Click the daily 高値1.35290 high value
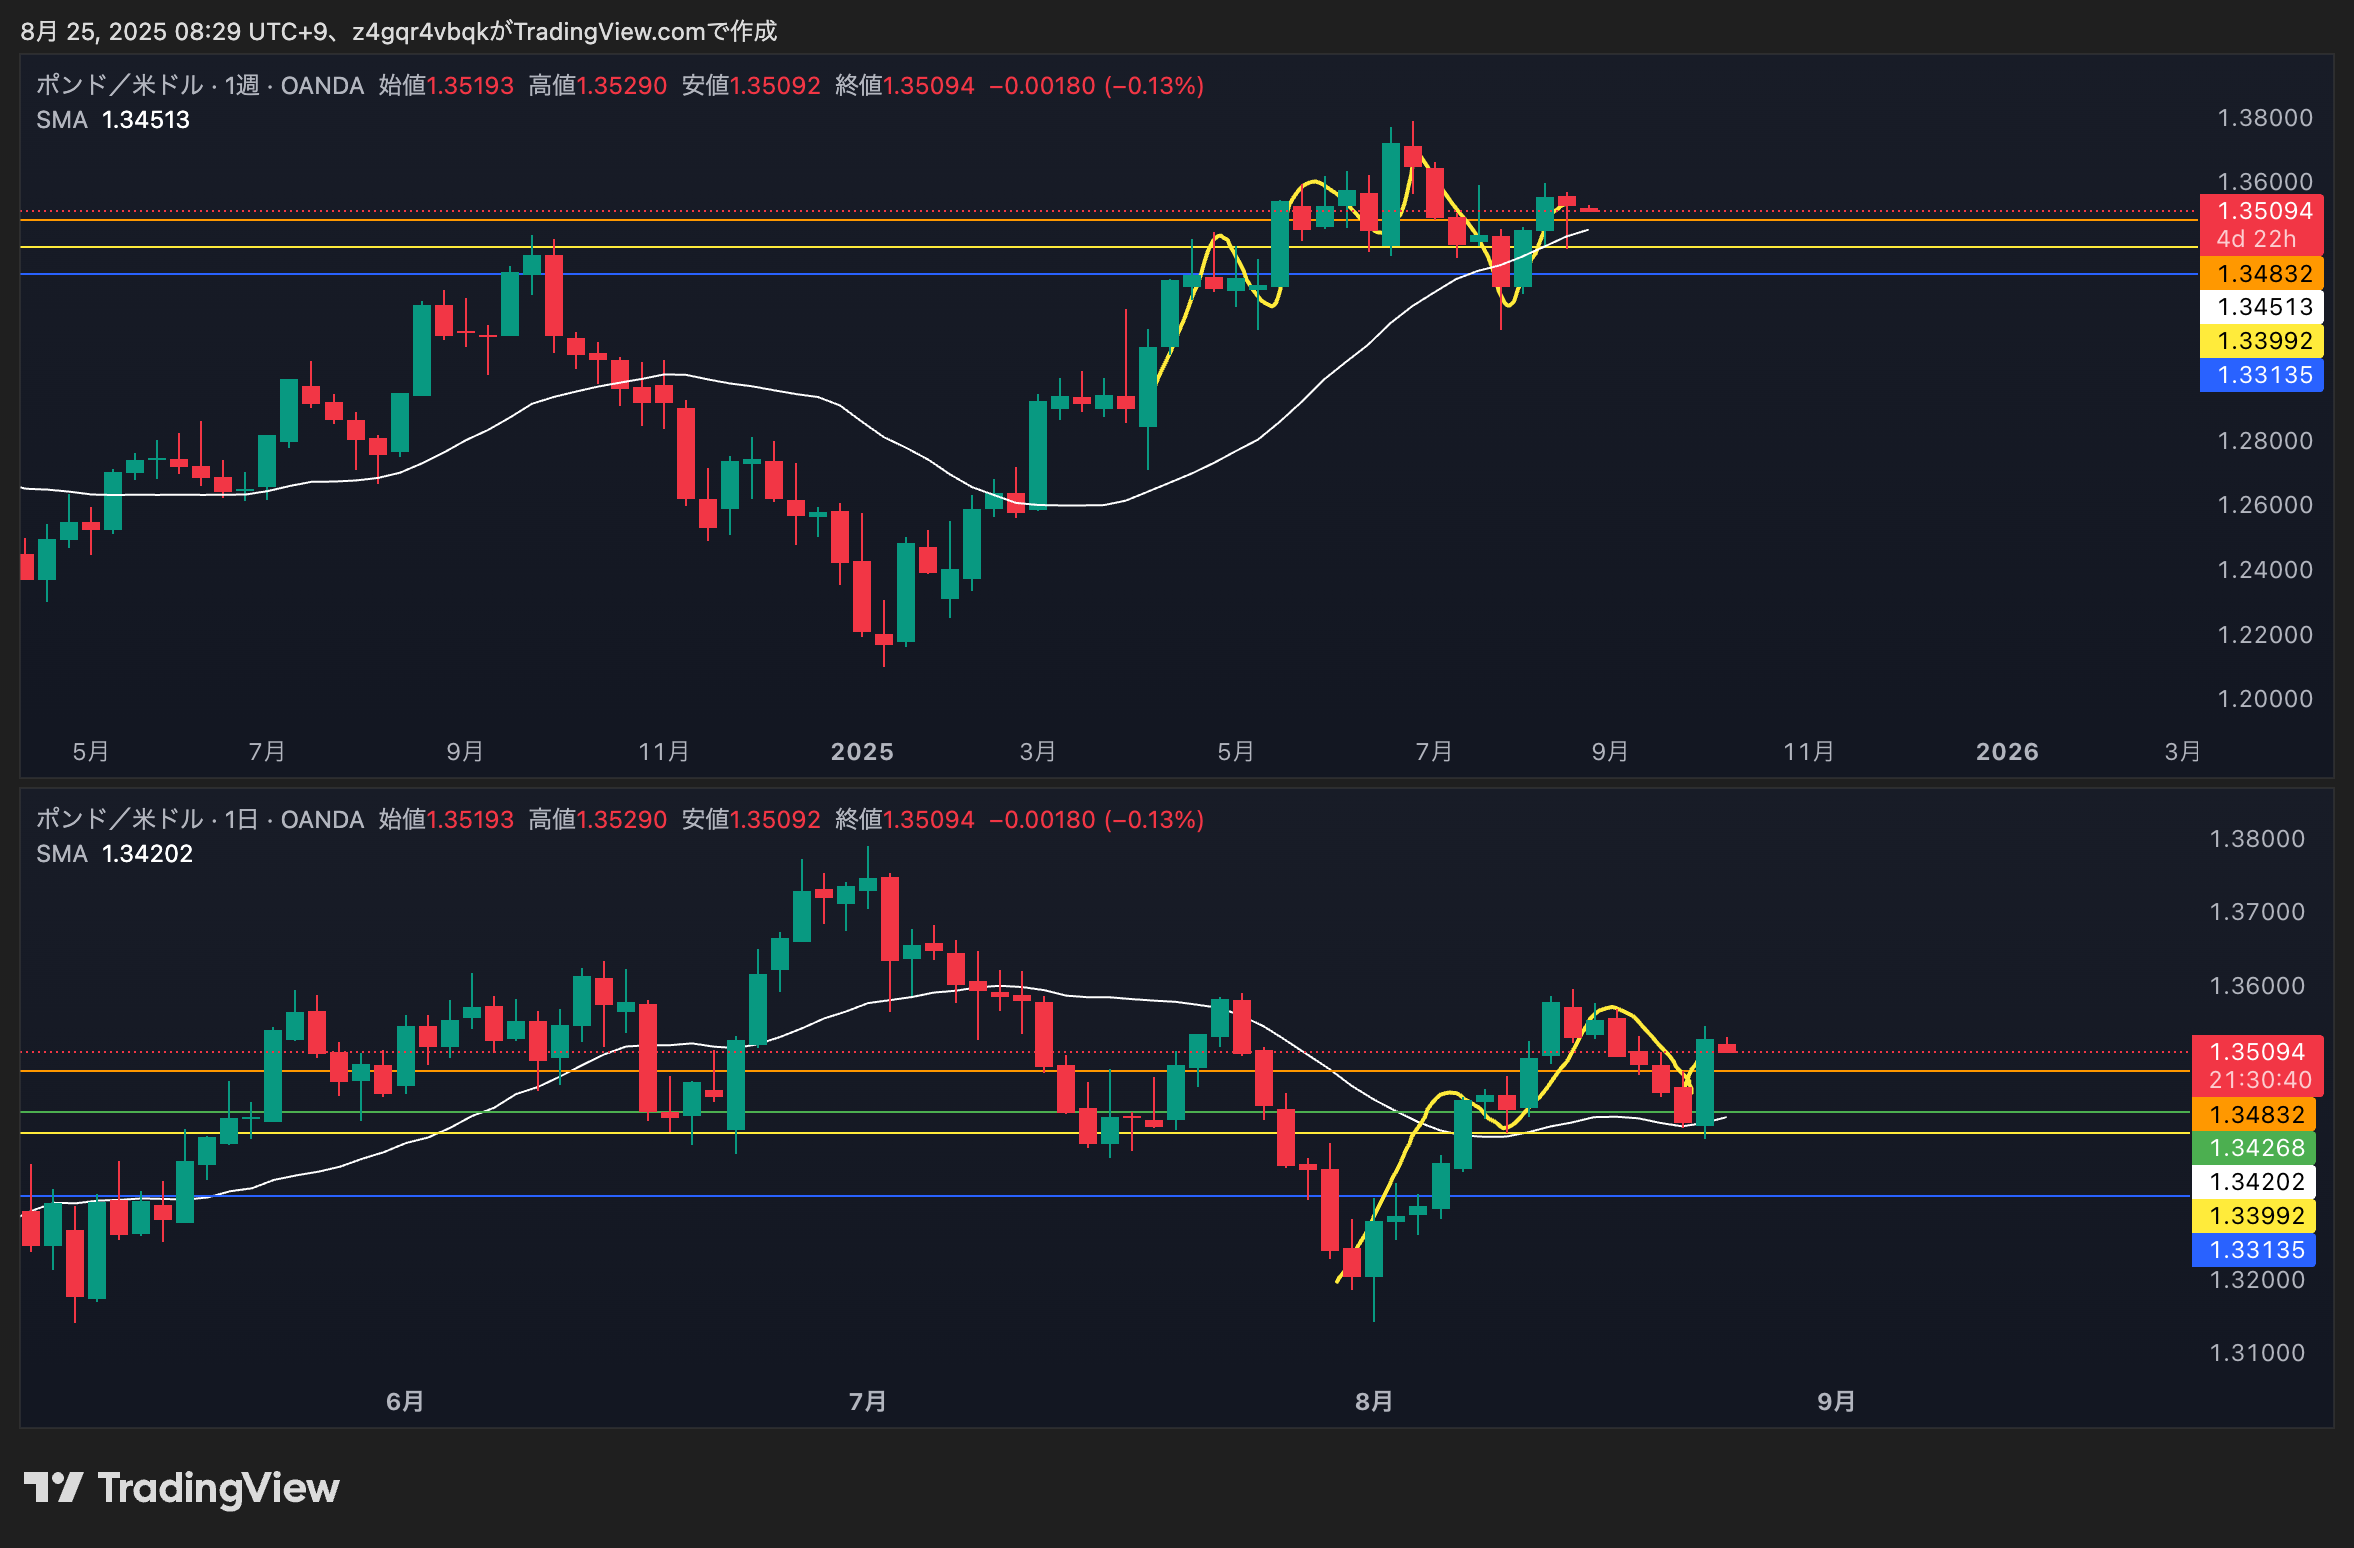This screenshot has width=2354, height=1548. click(x=597, y=820)
